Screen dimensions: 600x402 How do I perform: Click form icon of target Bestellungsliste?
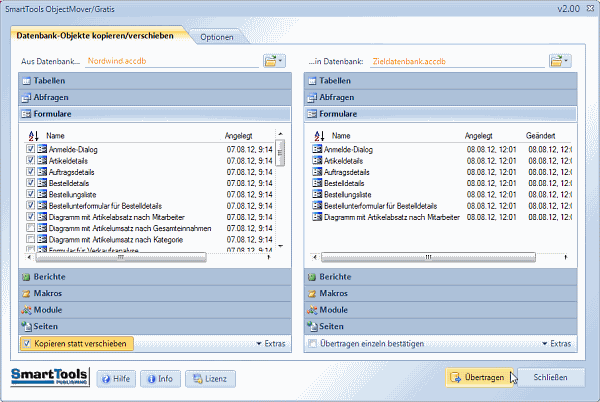click(317, 194)
